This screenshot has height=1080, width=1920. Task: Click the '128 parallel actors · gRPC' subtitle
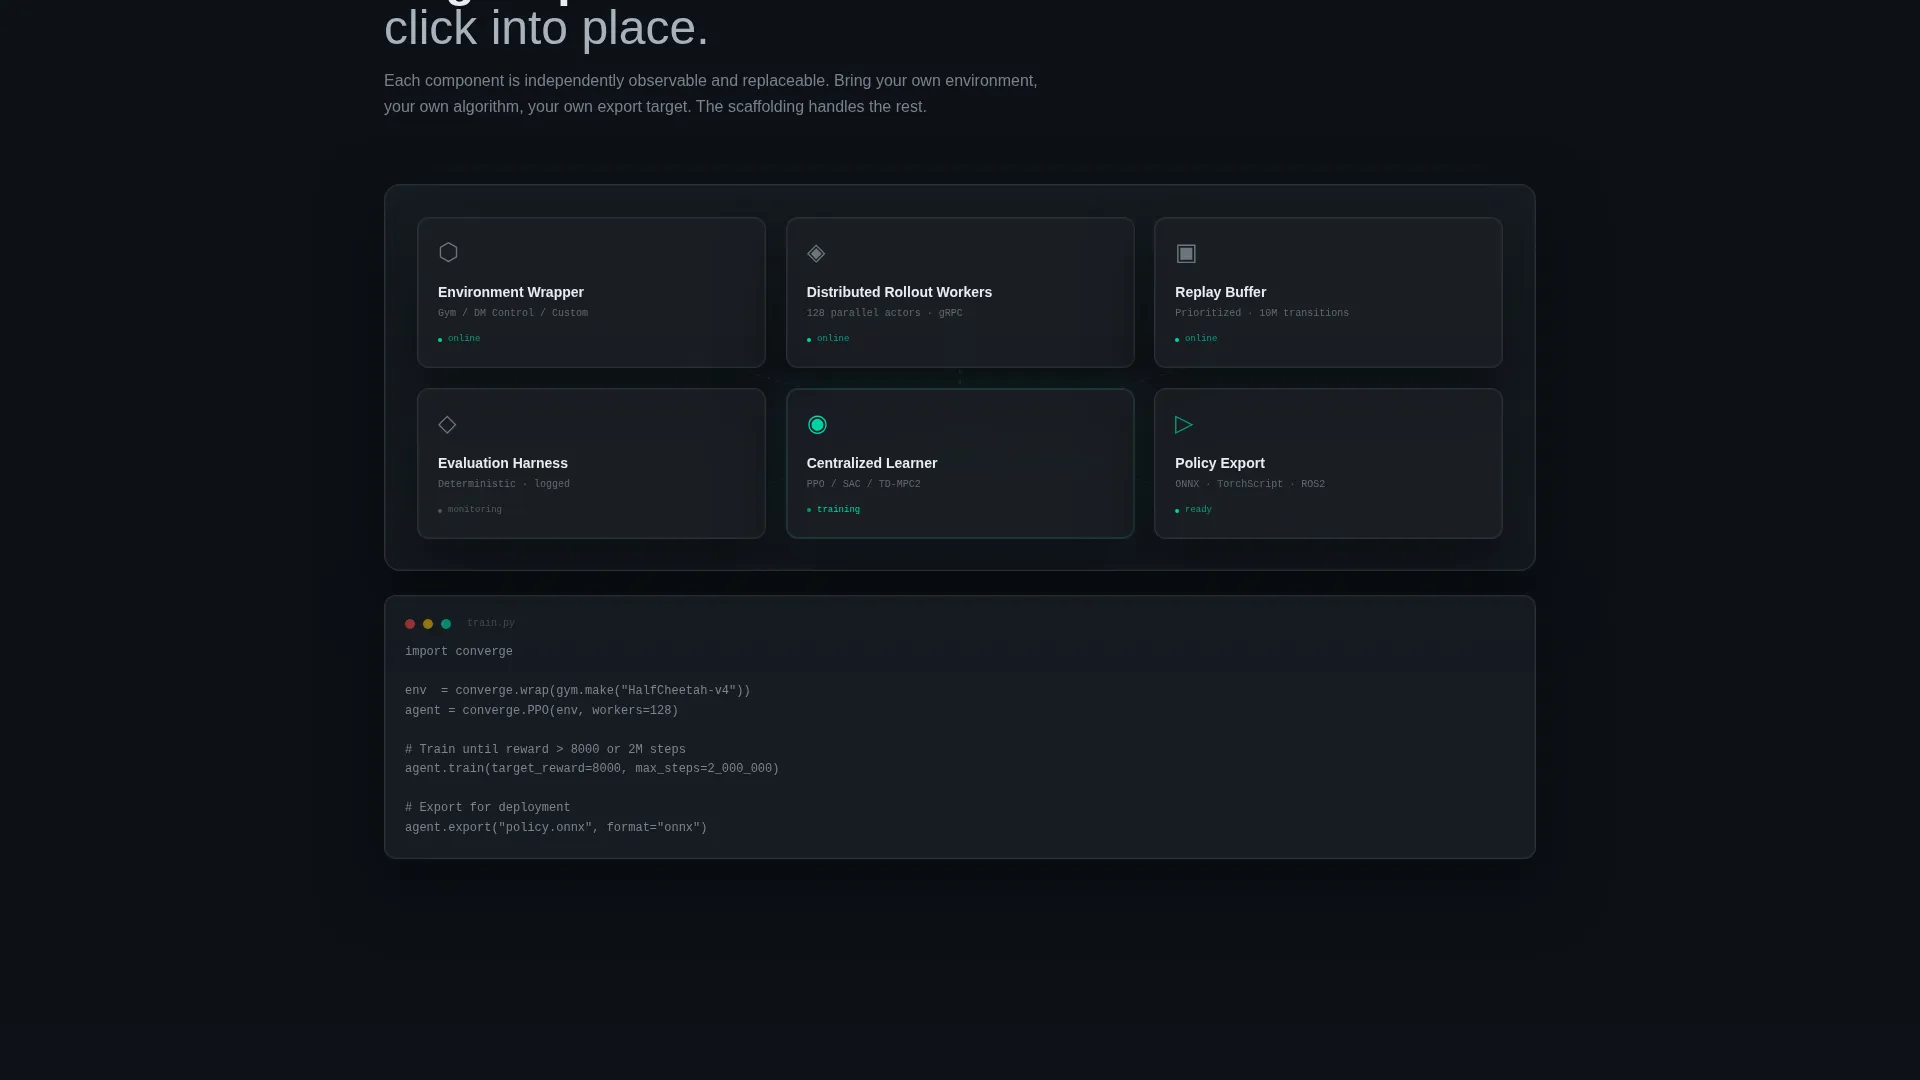tap(885, 313)
